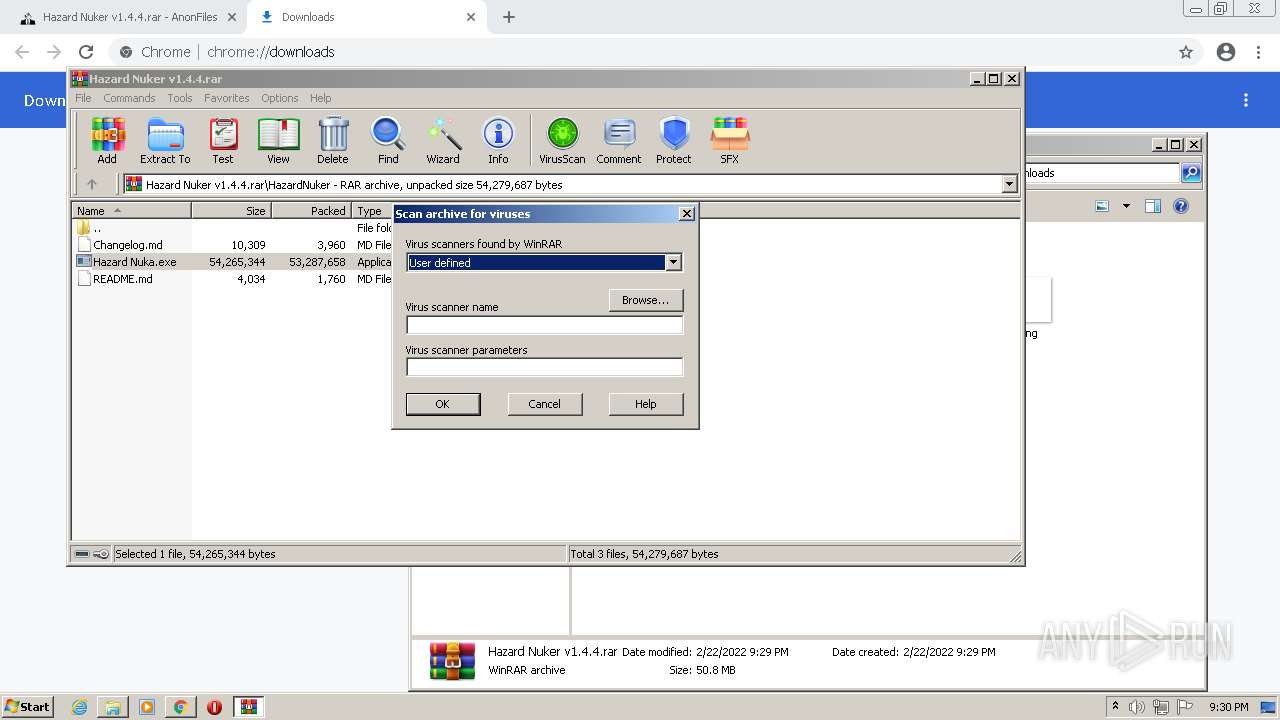Image resolution: width=1280 pixels, height=720 pixels.
Task: Click the Extract To toolbar icon
Action: pyautogui.click(x=165, y=140)
